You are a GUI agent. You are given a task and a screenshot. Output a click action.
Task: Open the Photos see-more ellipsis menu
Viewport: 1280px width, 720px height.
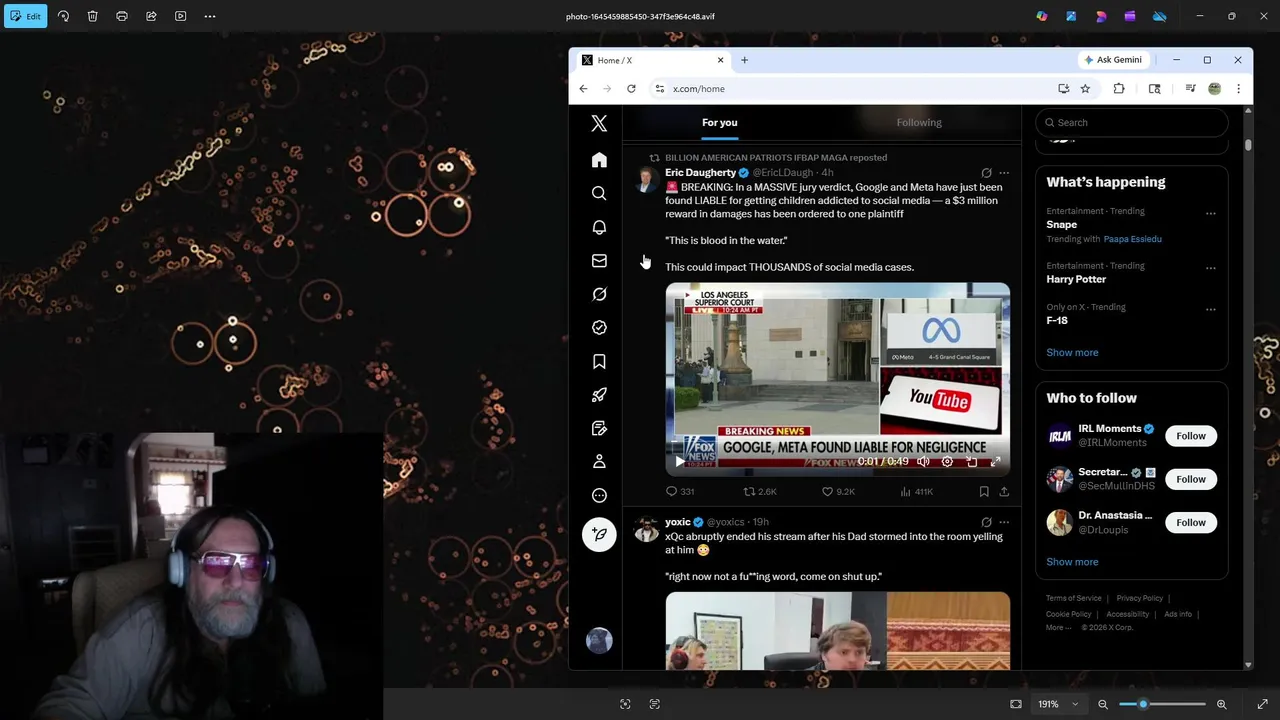coord(210,16)
